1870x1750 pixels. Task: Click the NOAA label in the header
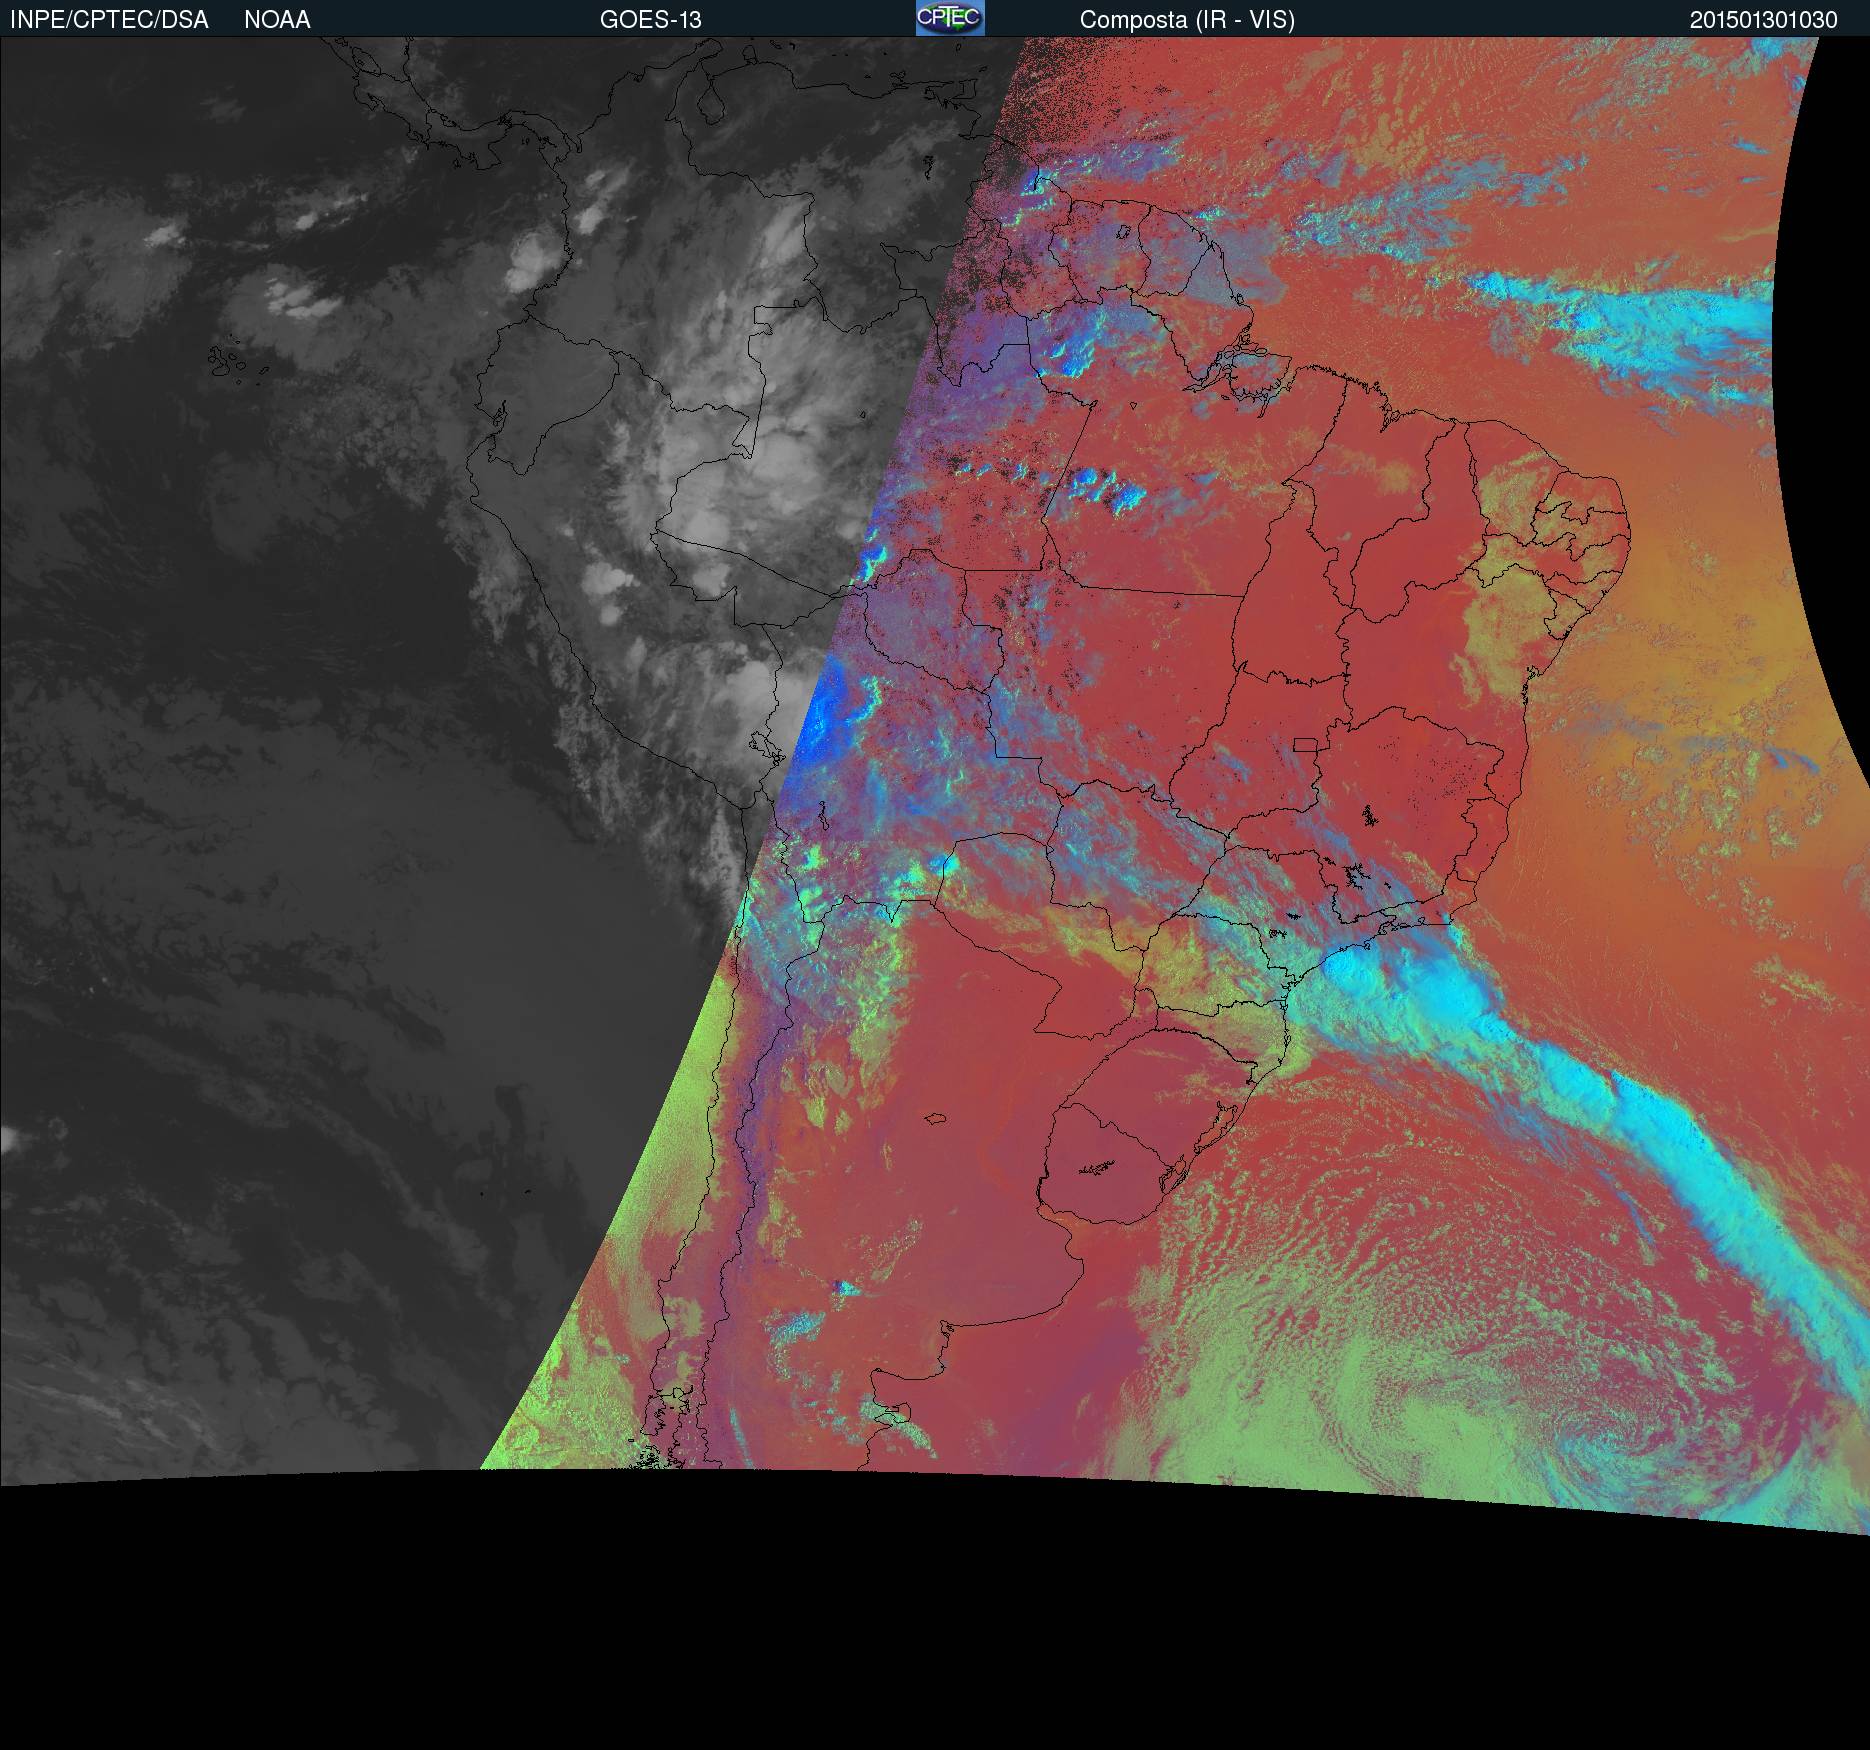[277, 20]
